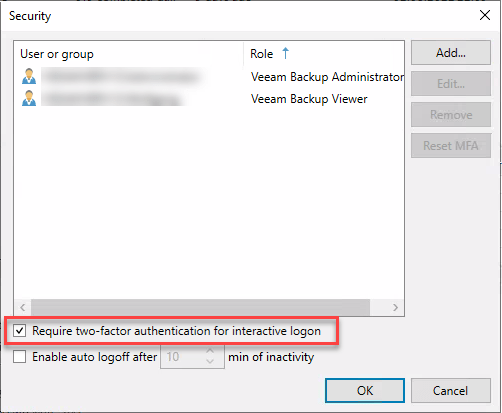
Task: Click the horizontal scrollbar right arrow
Action: point(395,307)
